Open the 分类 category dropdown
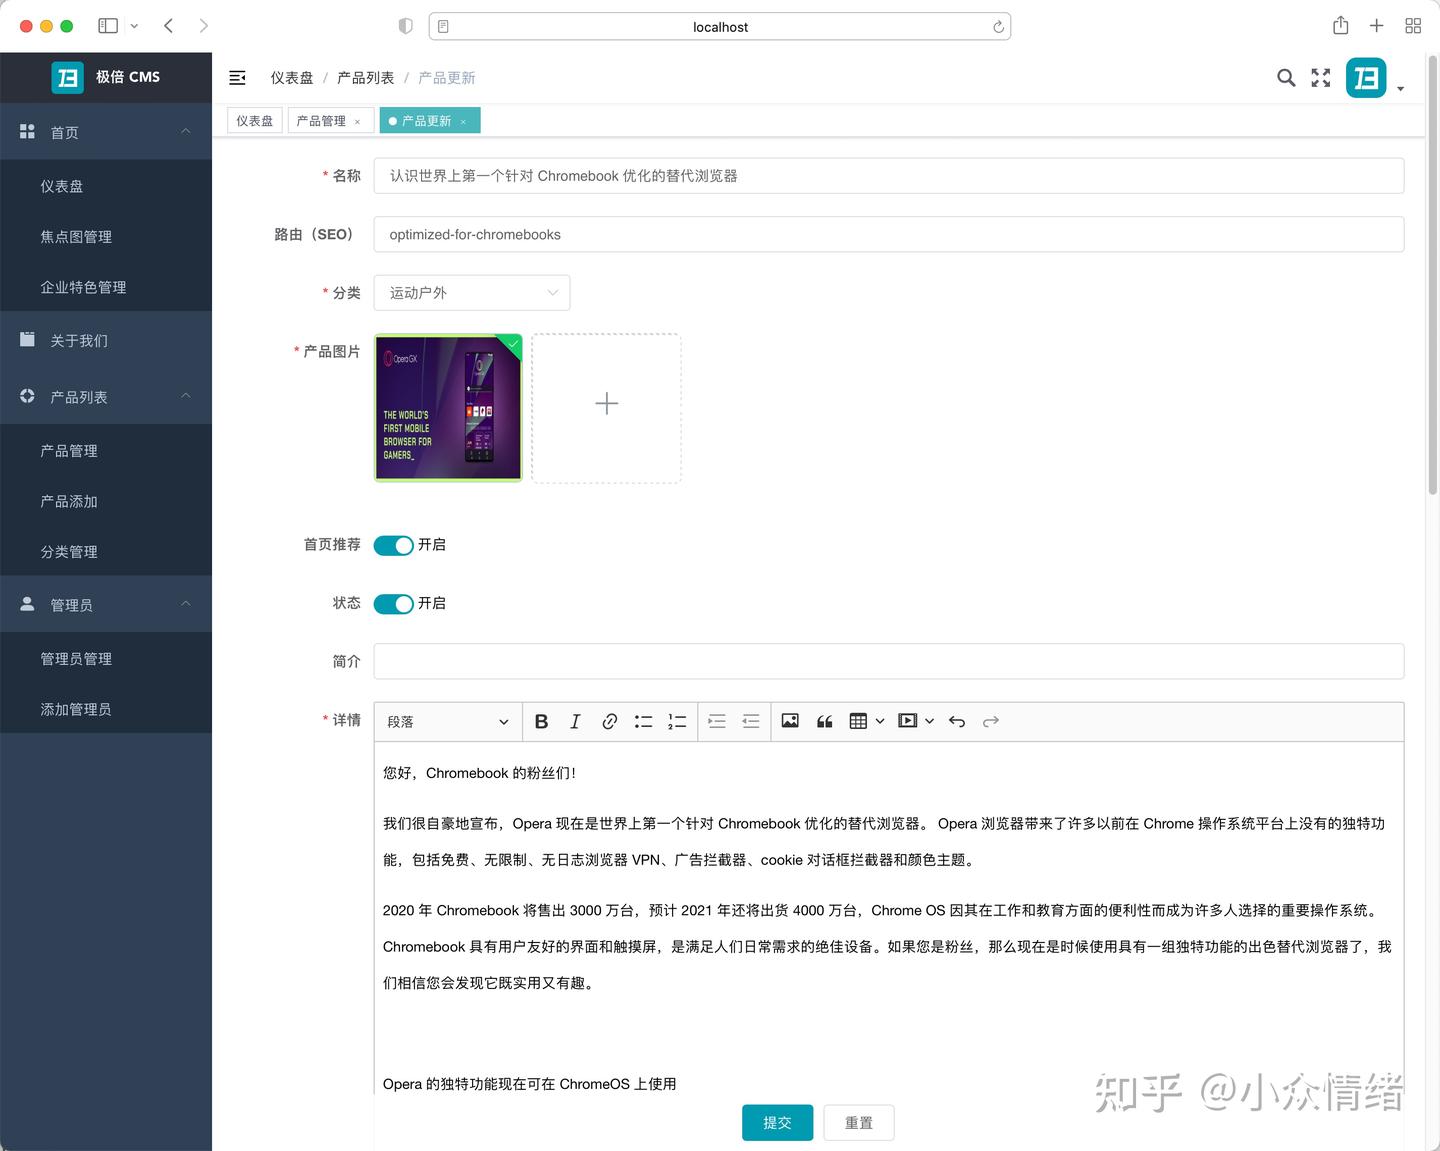This screenshot has height=1151, width=1440. [x=471, y=292]
